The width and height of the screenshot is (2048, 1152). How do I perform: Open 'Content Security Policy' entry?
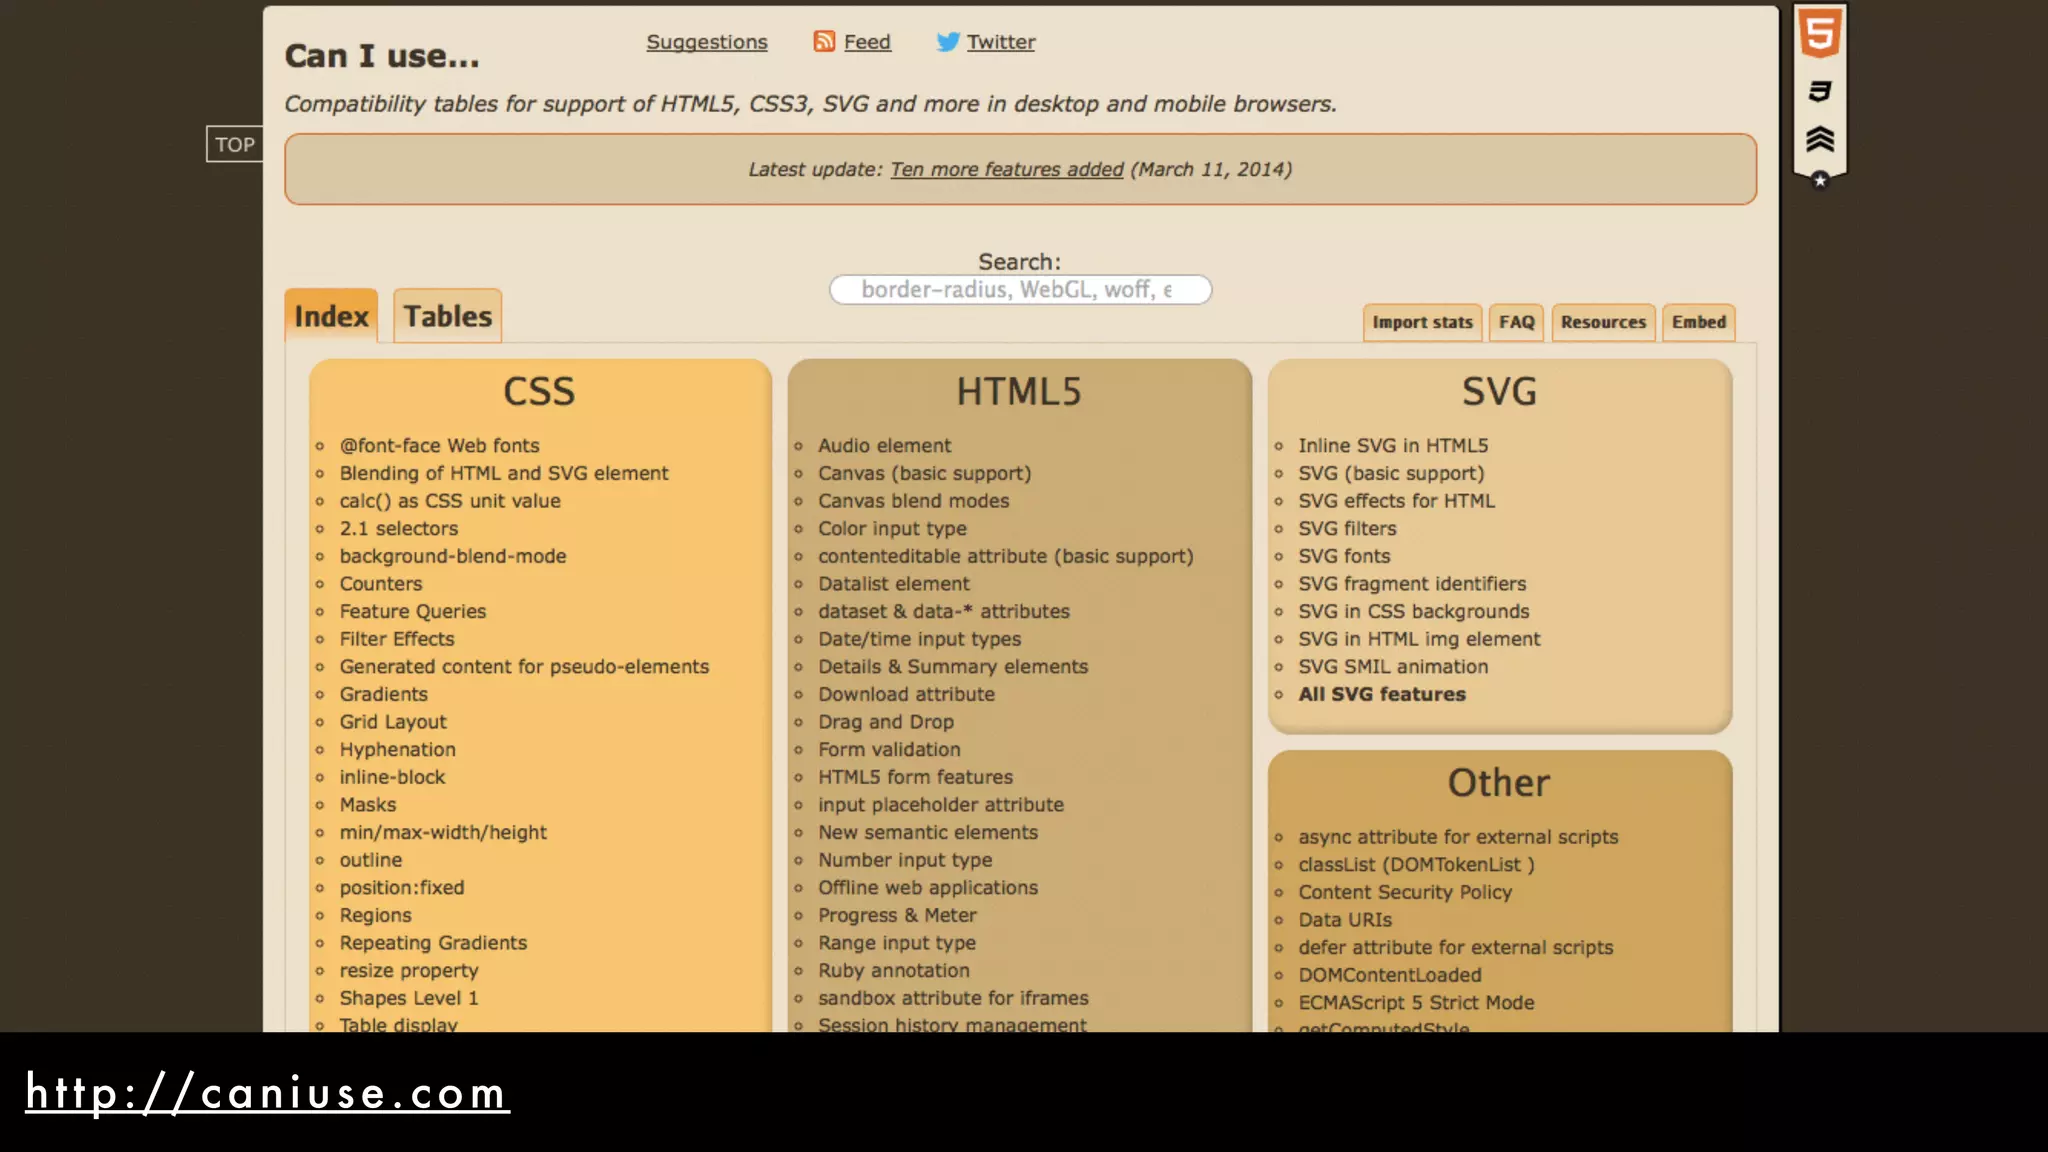tap(1405, 892)
